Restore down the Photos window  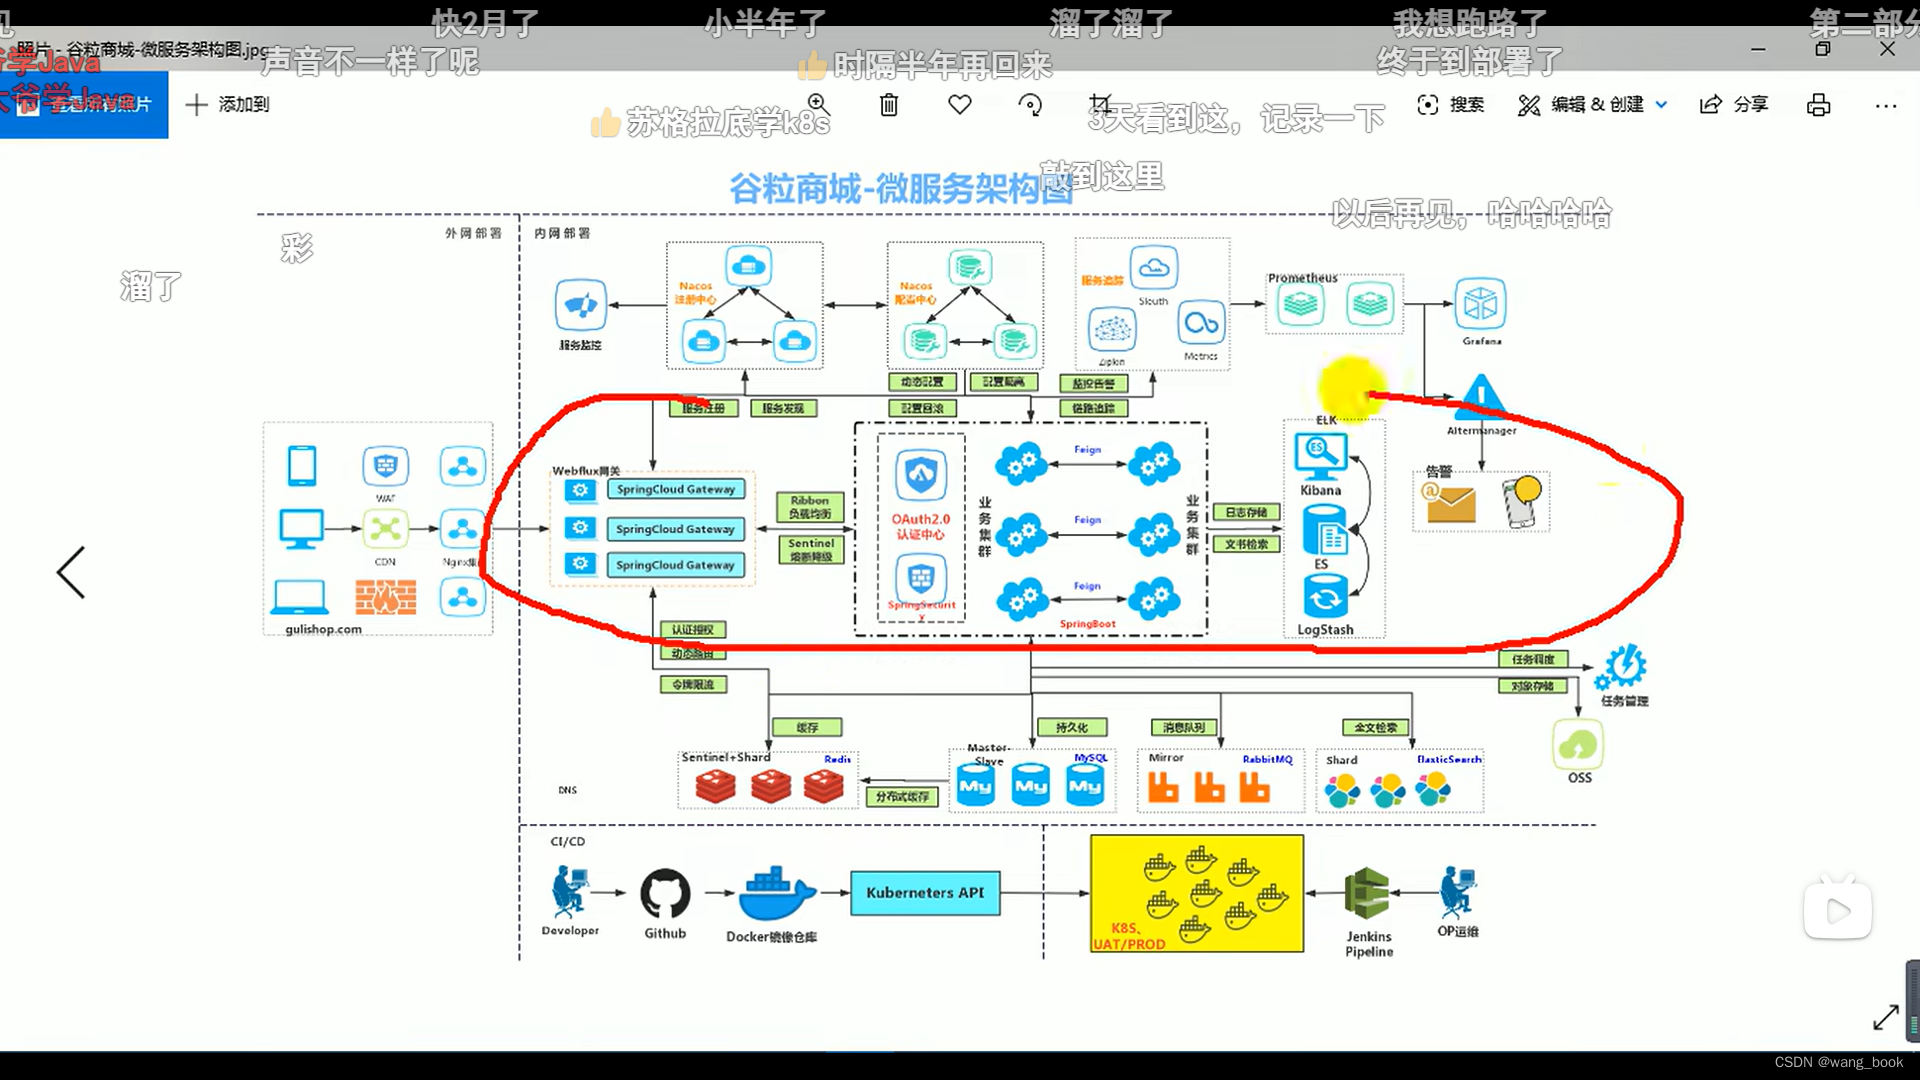(1823, 49)
